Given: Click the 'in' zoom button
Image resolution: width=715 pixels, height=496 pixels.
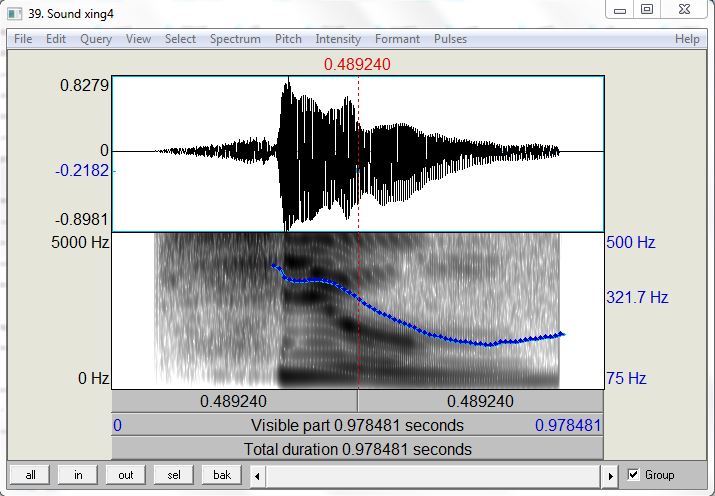Looking at the screenshot, I should pos(78,475).
